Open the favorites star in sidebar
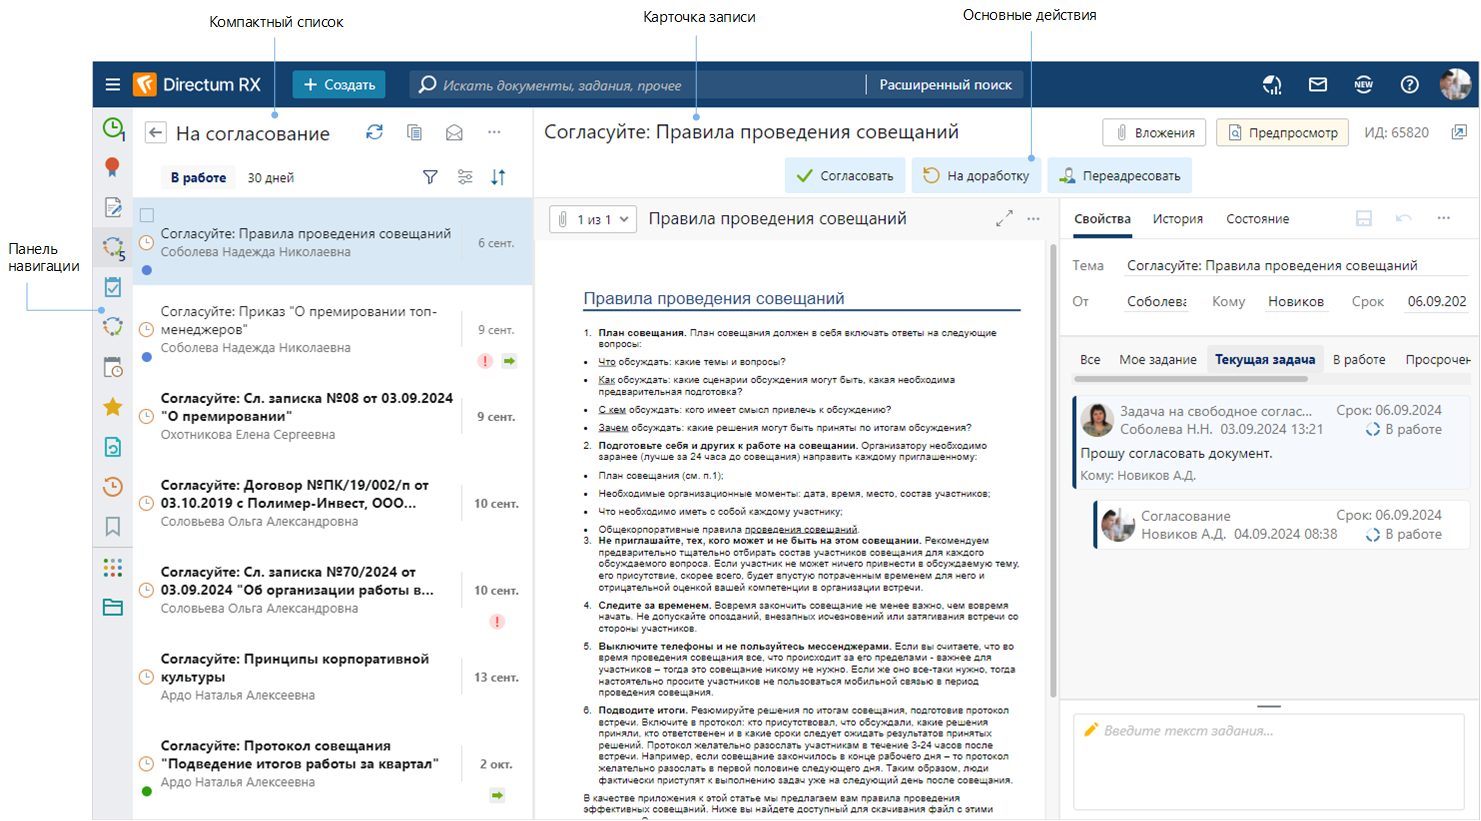 point(113,406)
